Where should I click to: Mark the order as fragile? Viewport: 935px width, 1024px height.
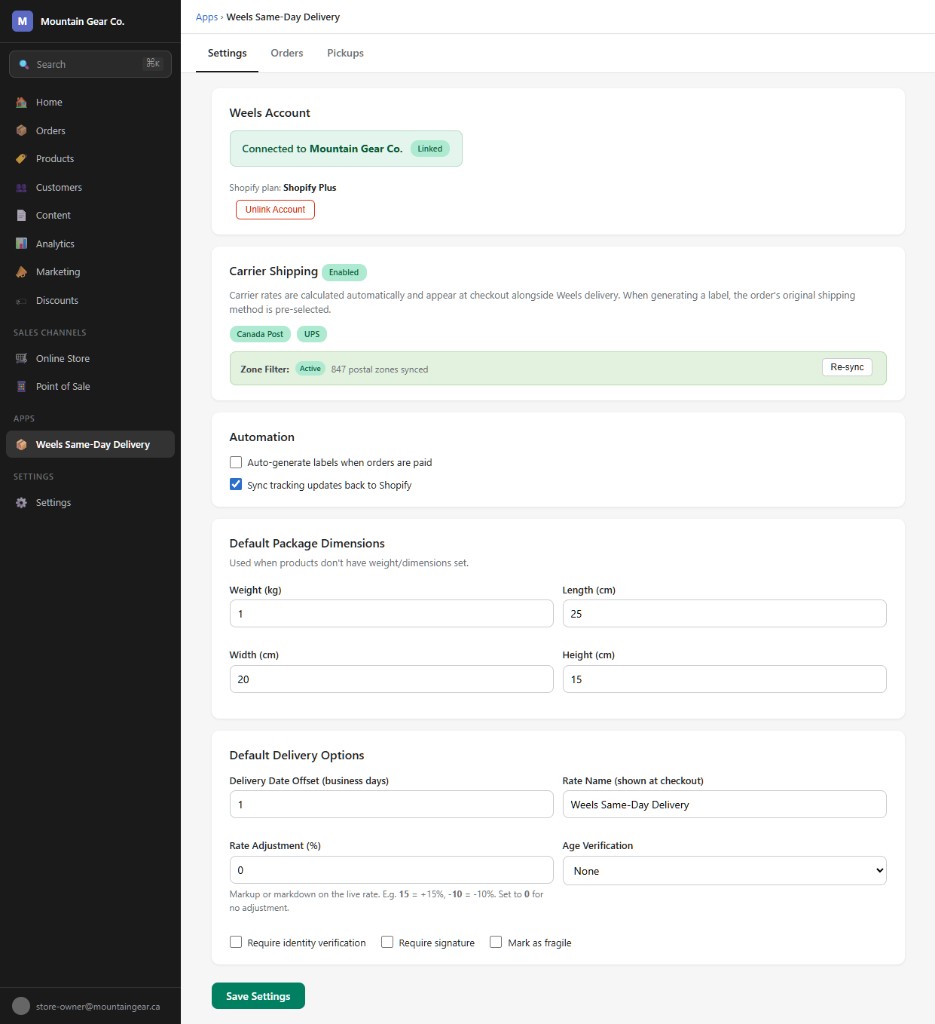pyautogui.click(x=495, y=941)
